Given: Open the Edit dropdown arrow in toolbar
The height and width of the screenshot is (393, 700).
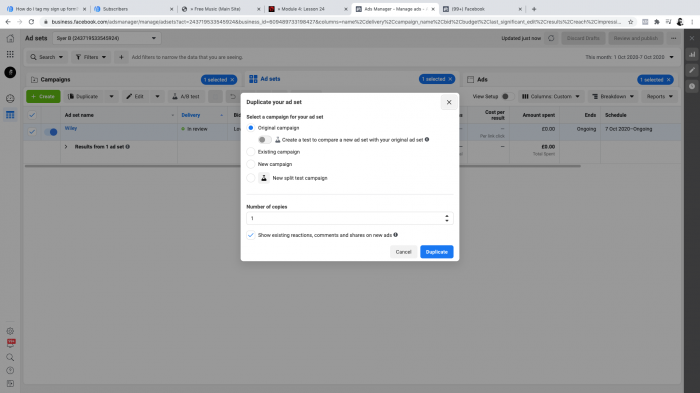Looking at the screenshot, I should (157, 96).
